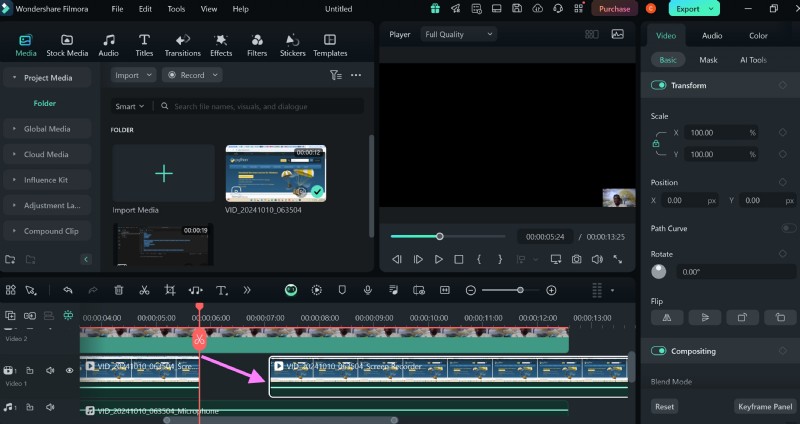
Task: Open the View menu
Action: [x=209, y=9]
